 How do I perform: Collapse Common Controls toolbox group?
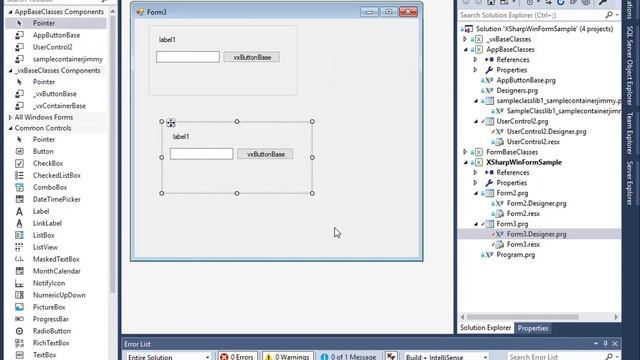[x=10, y=128]
